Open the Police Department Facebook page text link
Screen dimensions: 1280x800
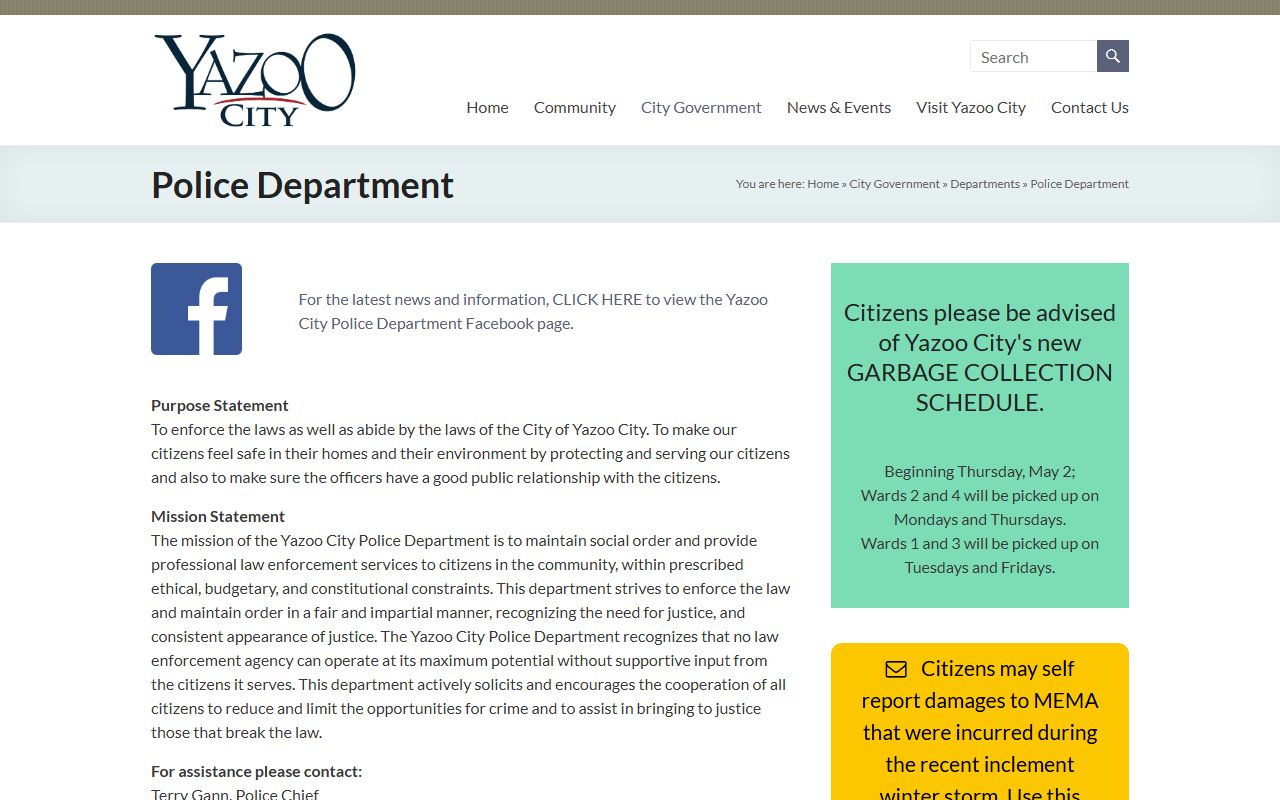[x=533, y=311]
